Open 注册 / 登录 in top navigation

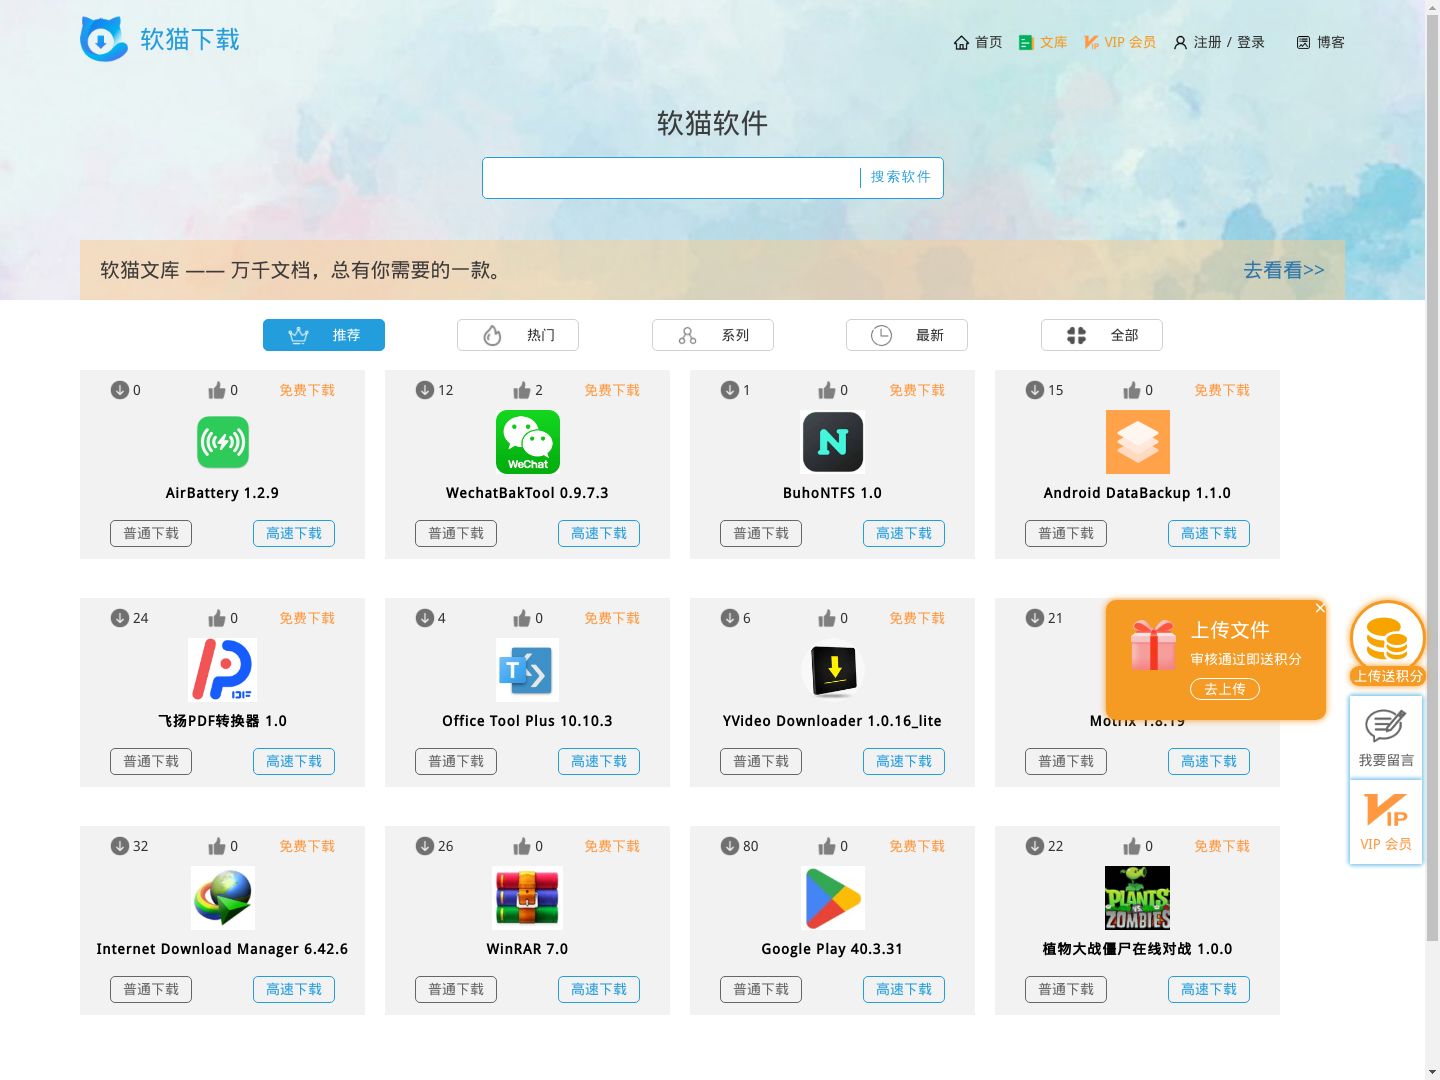pyautogui.click(x=1219, y=42)
